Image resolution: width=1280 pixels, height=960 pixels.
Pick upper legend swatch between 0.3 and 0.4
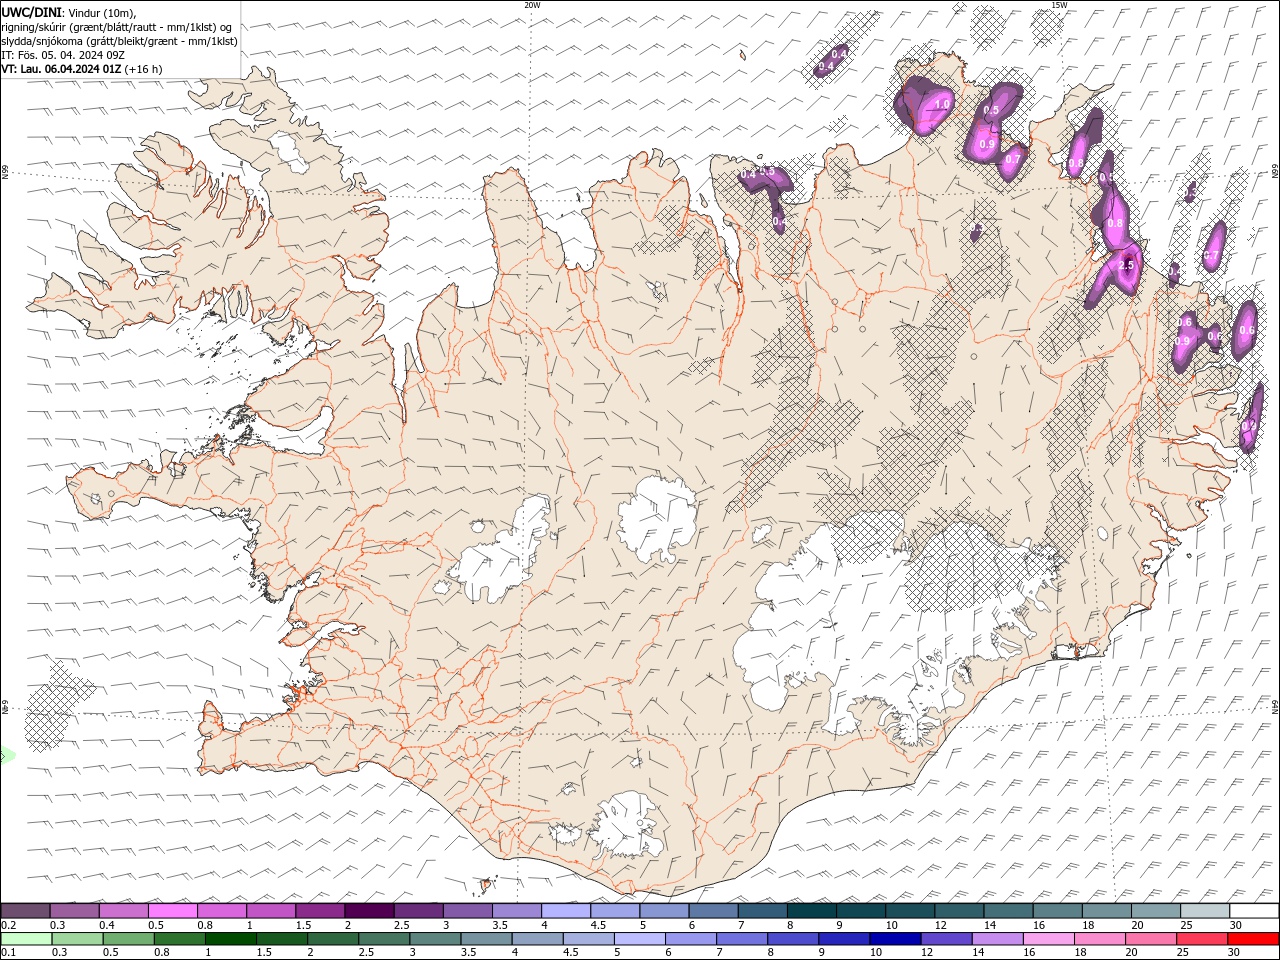[74, 911]
